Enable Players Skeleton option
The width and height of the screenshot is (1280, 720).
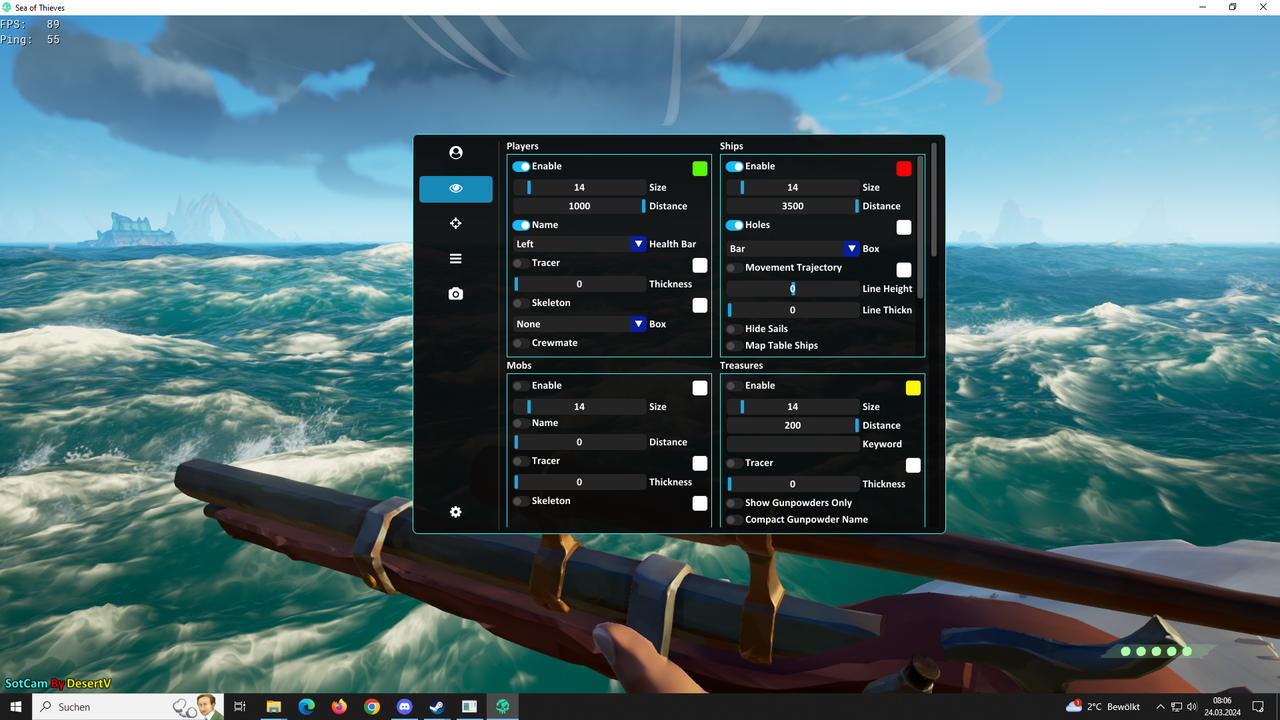(x=521, y=303)
